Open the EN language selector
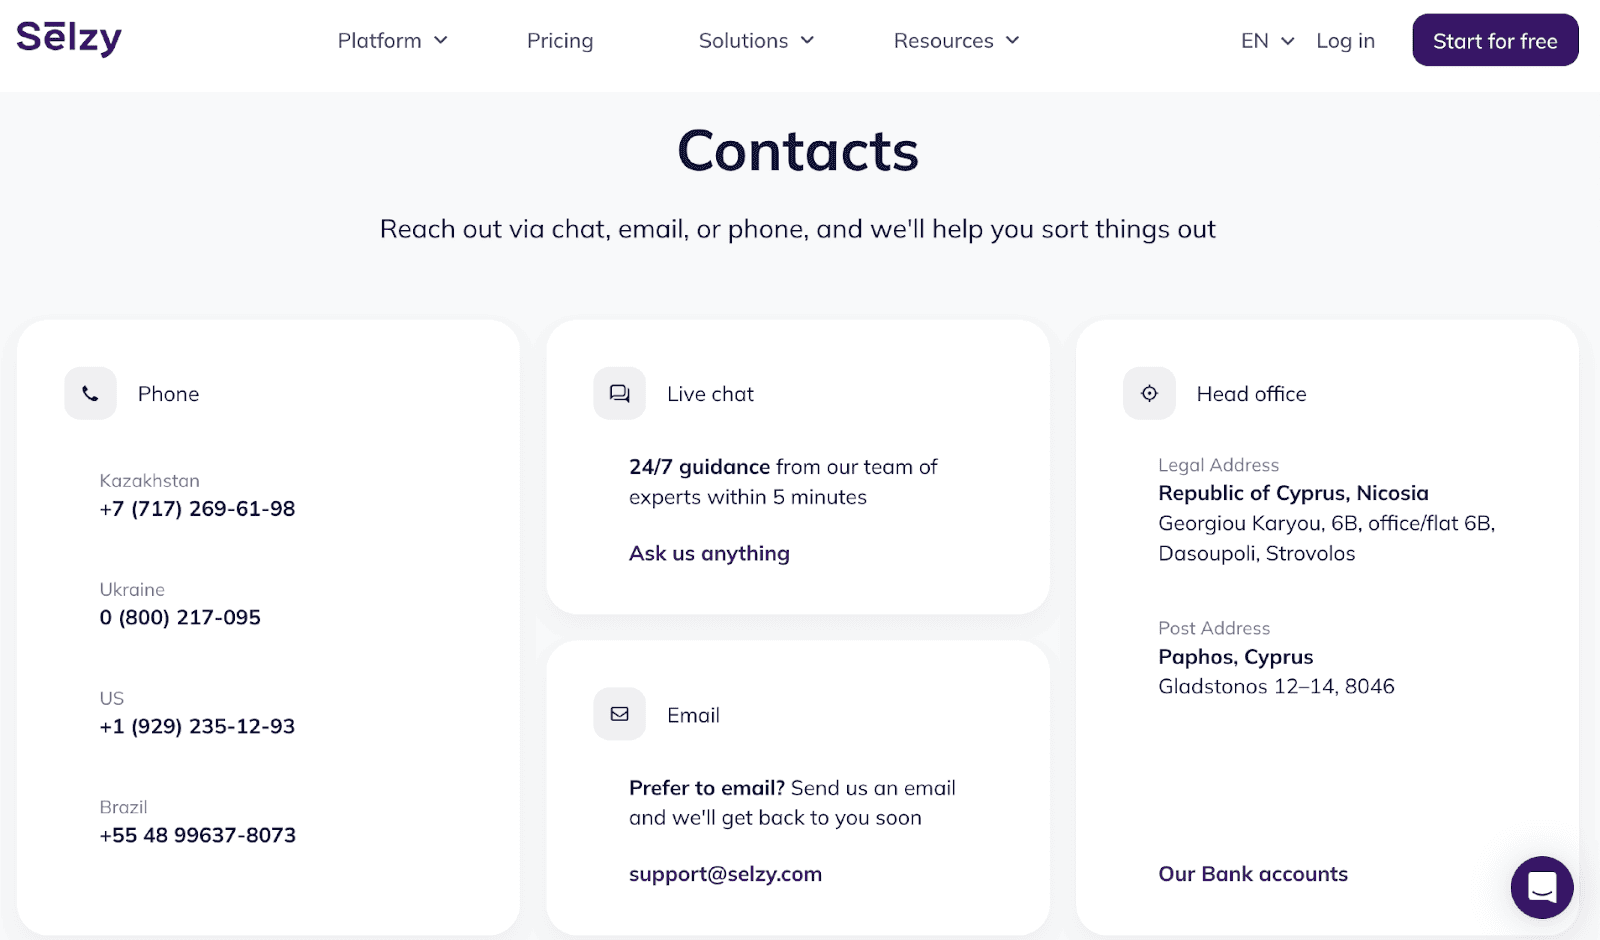Viewport: 1600px width, 940px height. [1268, 41]
